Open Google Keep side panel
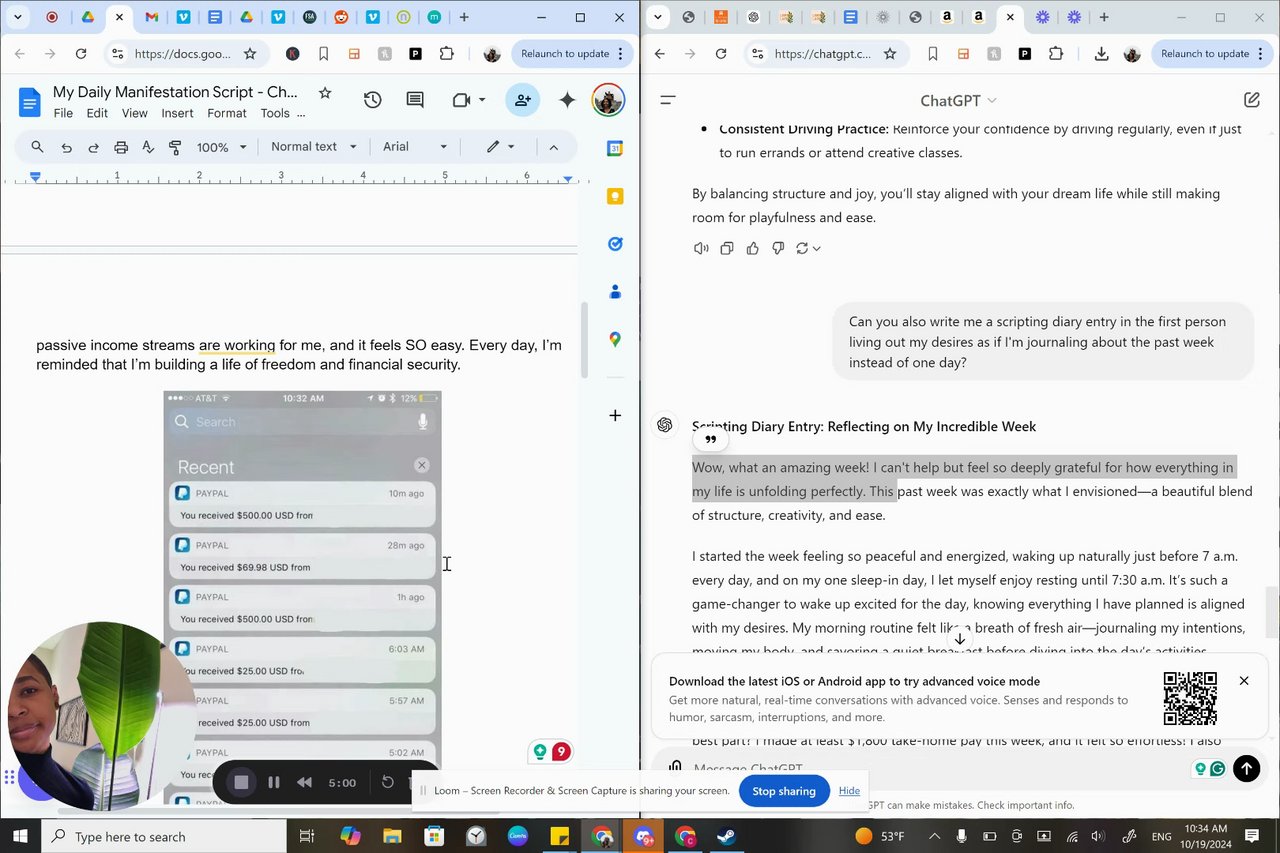 615,196
